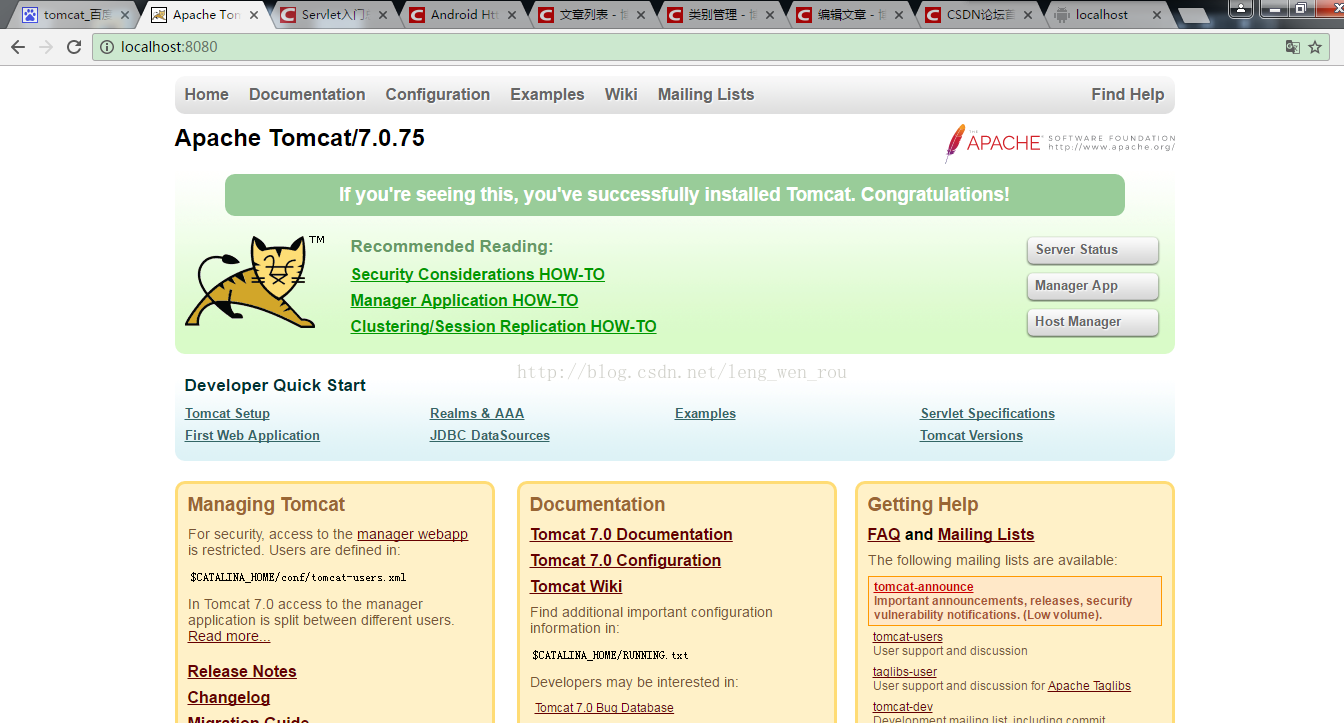Viewport: 1344px width, 723px height.
Task: Click the Read more... link
Action: [229, 636]
